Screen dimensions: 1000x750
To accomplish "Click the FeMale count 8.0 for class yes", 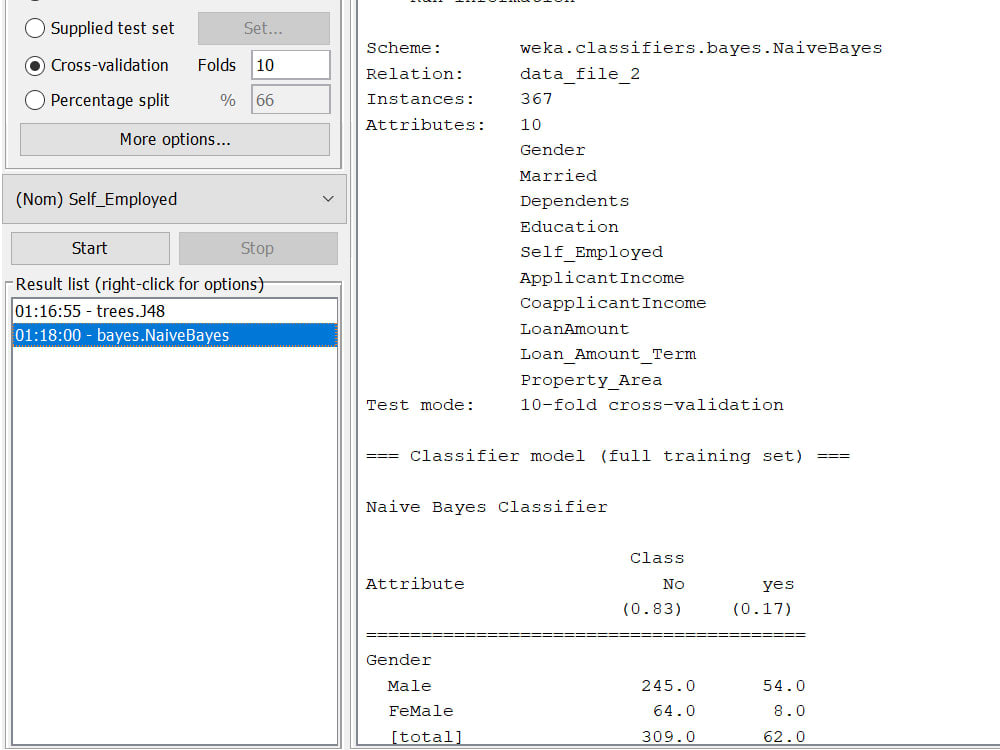I will [790, 711].
